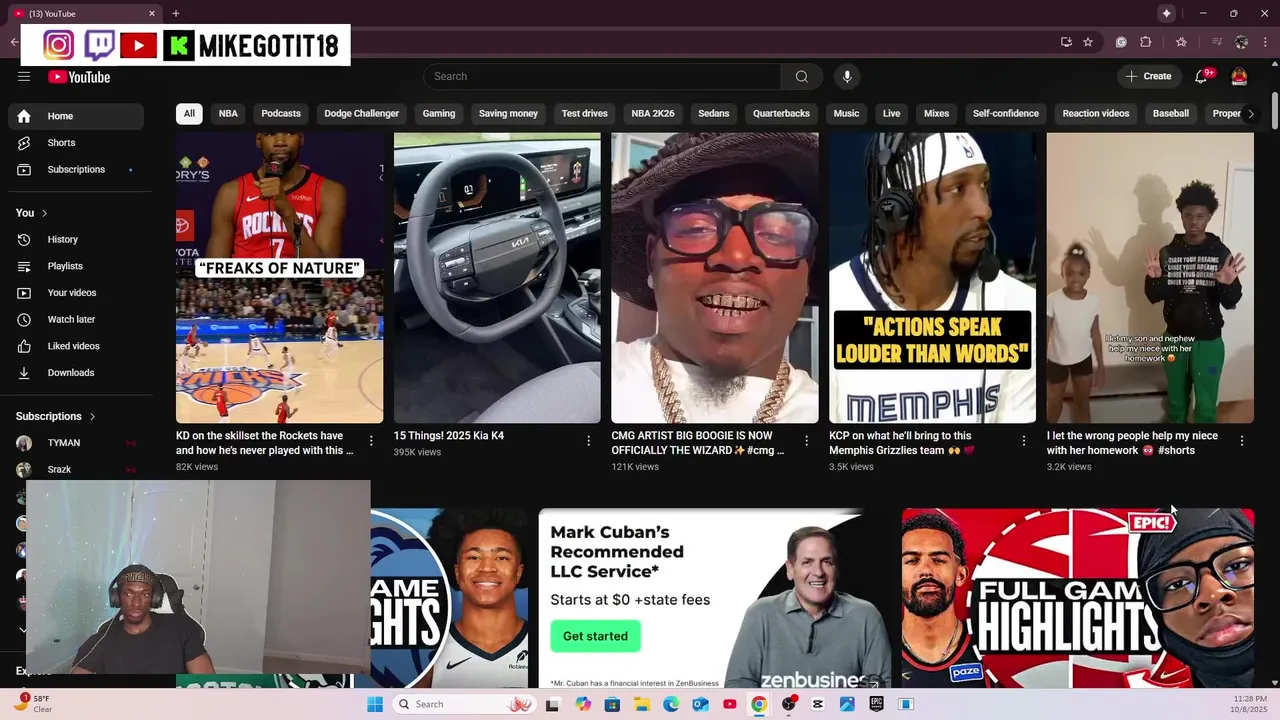Select the Gaming filter chip
1280x720 pixels.
(x=438, y=114)
